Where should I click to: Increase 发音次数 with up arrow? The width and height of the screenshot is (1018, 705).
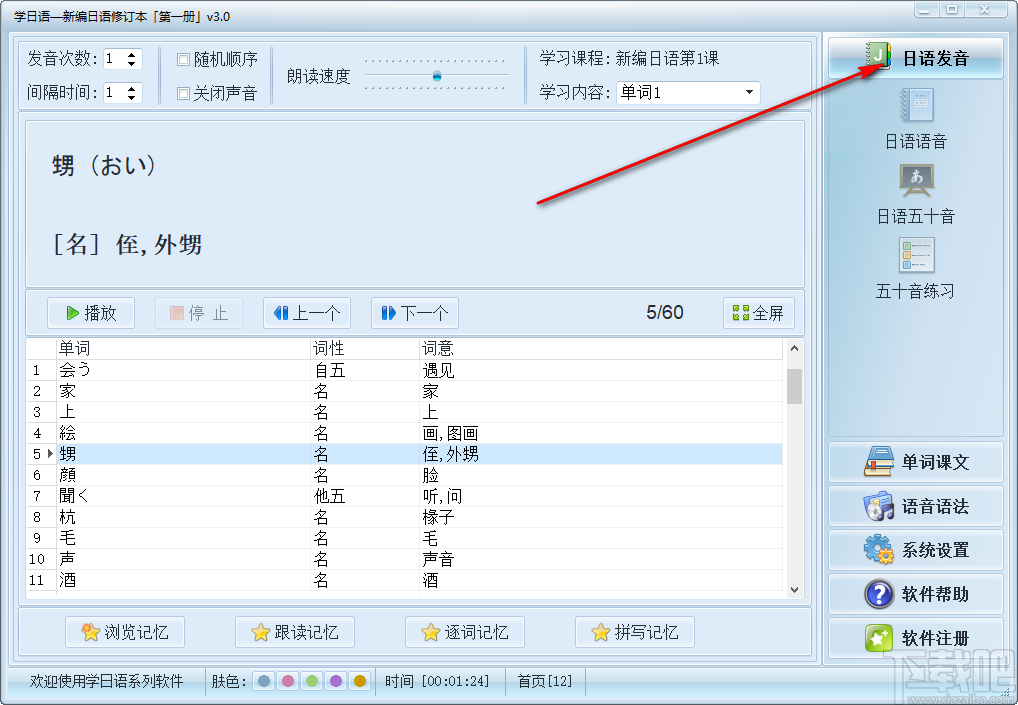pyautogui.click(x=132, y=55)
